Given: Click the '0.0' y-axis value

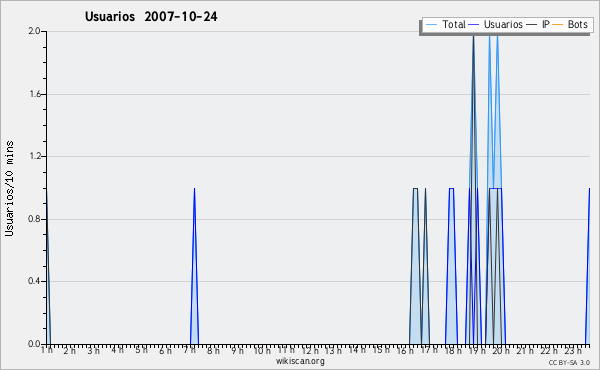Looking at the screenshot, I should tap(34, 344).
